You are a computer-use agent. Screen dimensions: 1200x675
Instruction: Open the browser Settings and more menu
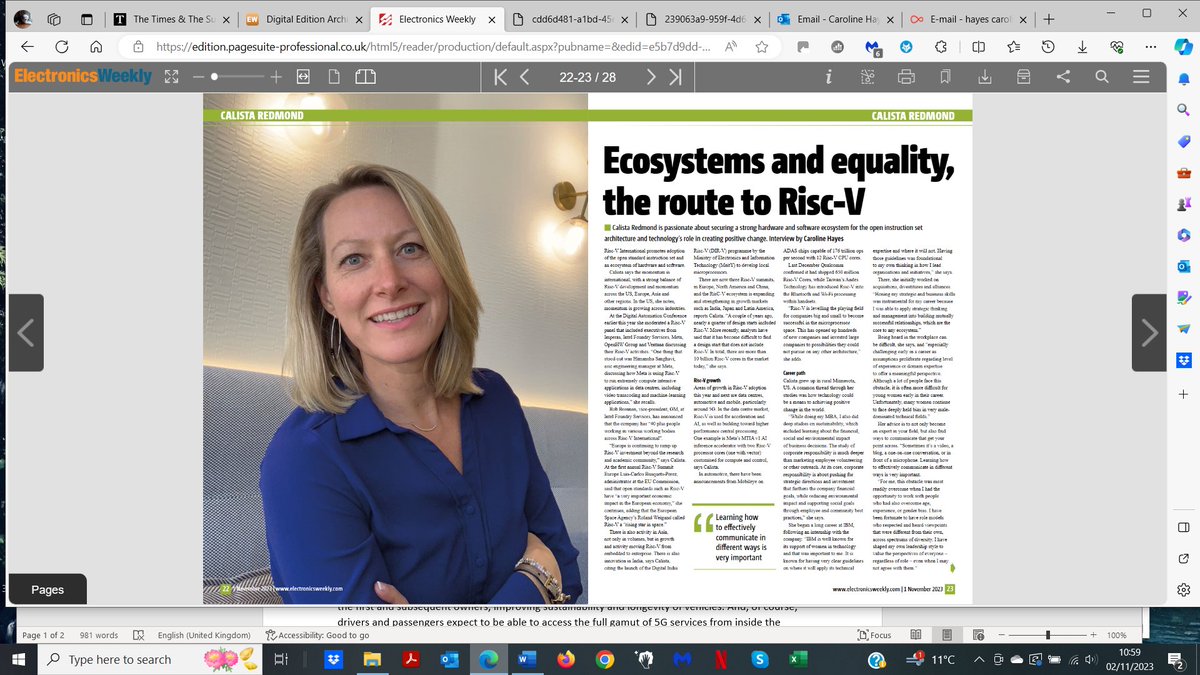click(x=1151, y=46)
